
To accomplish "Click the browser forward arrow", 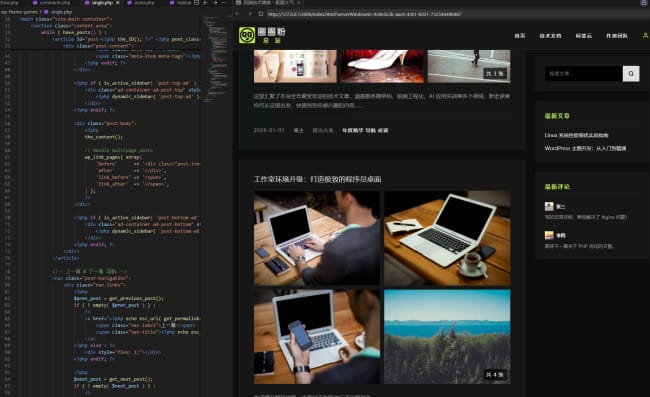I will pos(250,14).
